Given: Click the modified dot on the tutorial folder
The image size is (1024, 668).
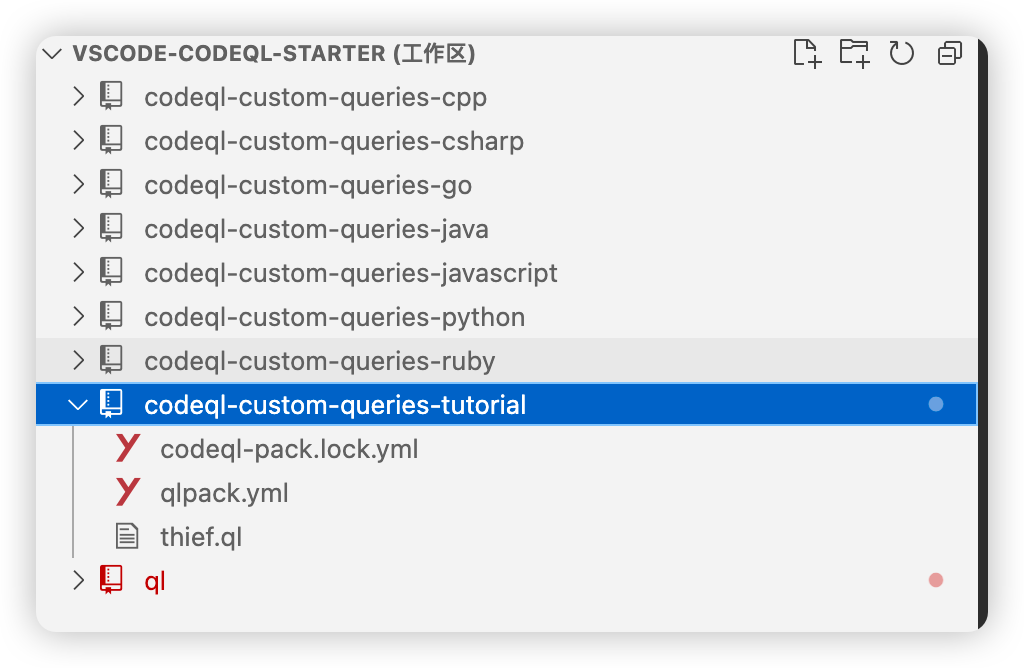Looking at the screenshot, I should coord(936,405).
